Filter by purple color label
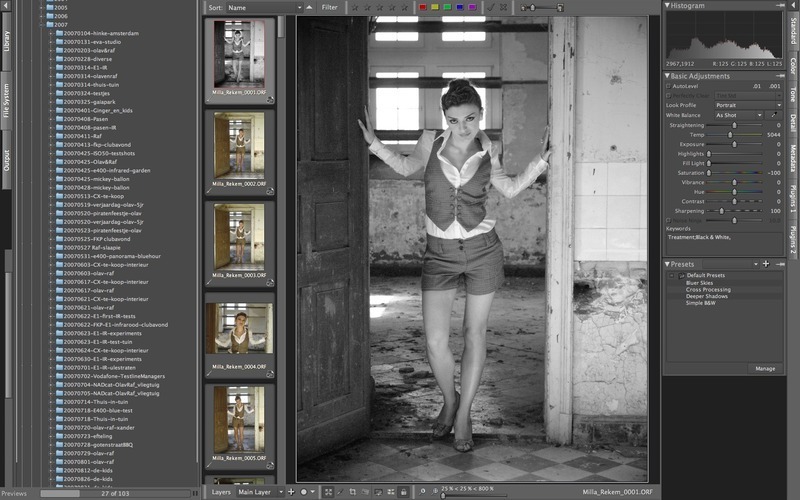The width and height of the screenshot is (800, 500). (x=472, y=7)
